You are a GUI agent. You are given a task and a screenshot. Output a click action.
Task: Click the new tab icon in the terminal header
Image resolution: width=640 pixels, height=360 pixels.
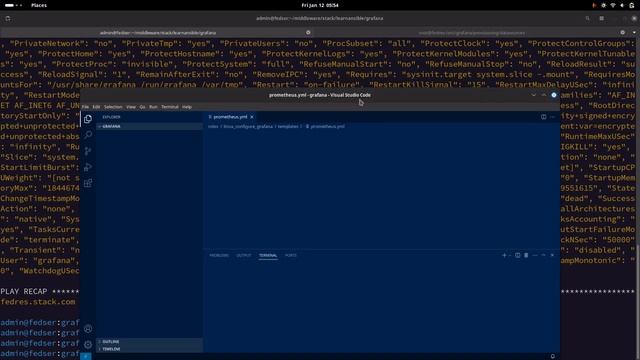pos(8,18)
